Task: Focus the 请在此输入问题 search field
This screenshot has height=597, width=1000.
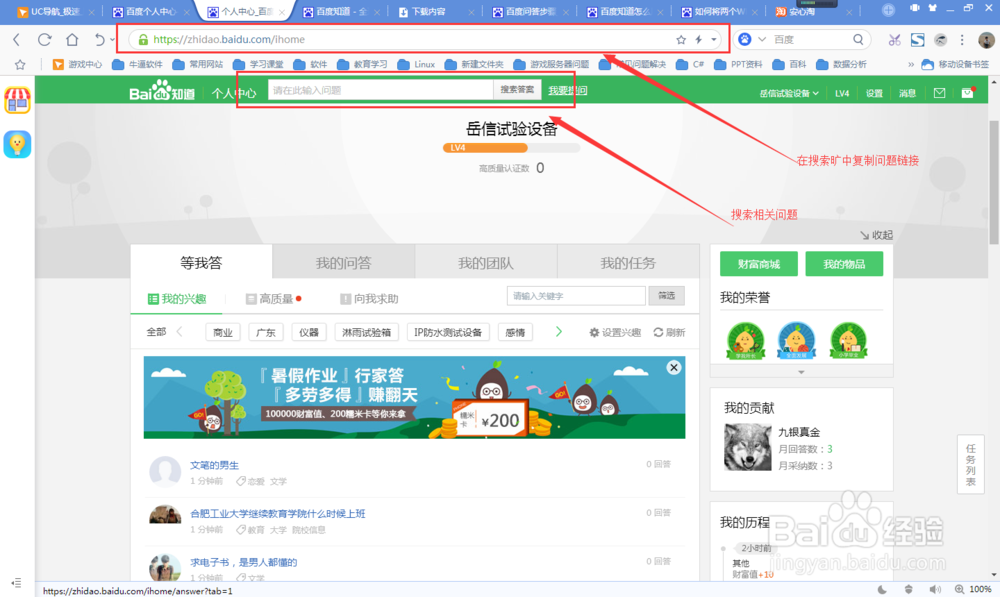Action: [381, 90]
